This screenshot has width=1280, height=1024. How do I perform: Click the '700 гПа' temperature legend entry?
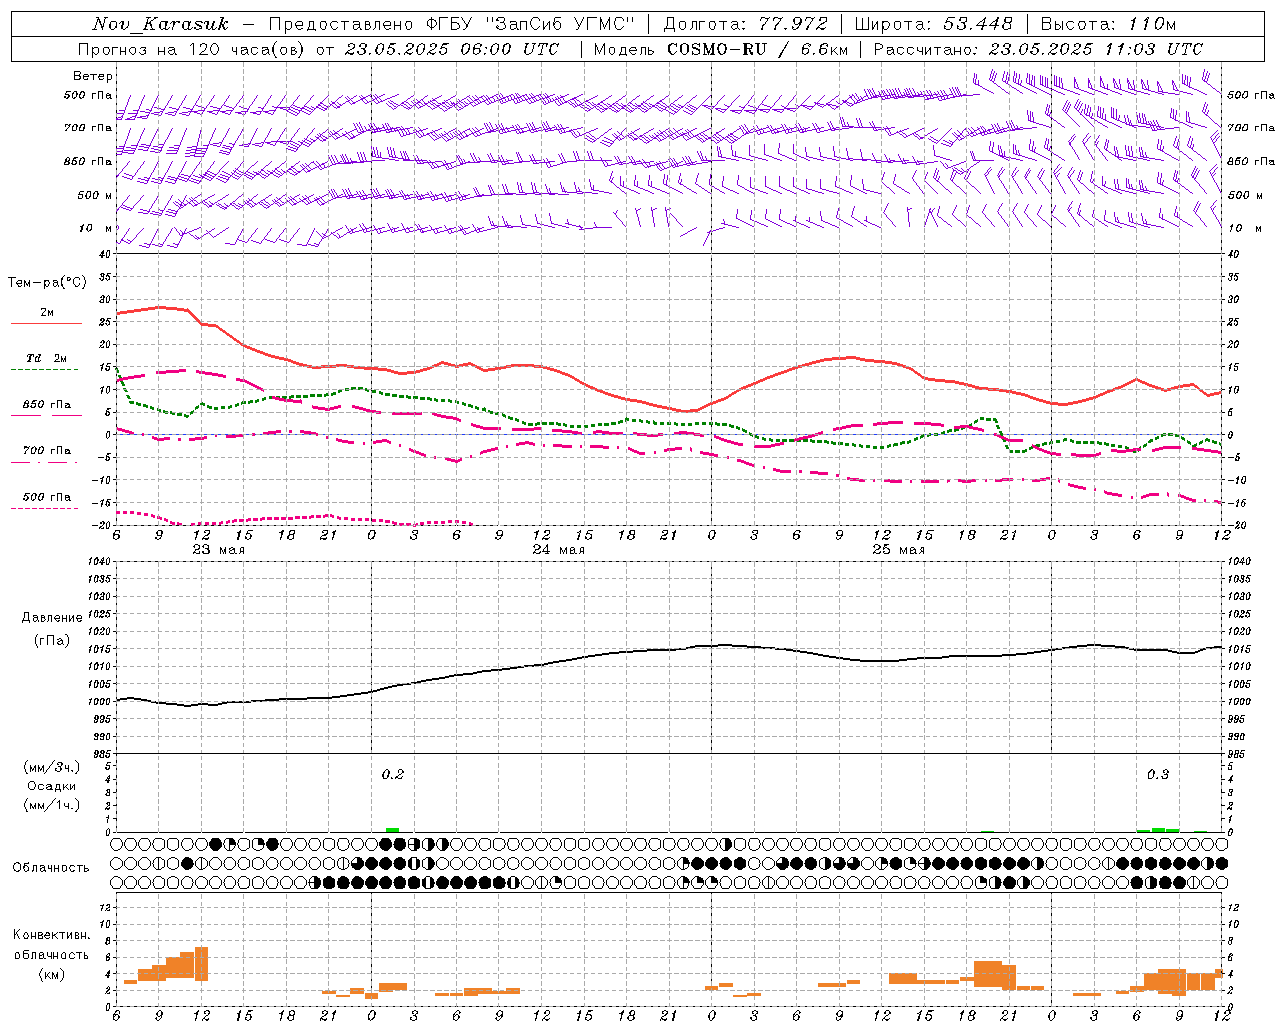point(47,451)
